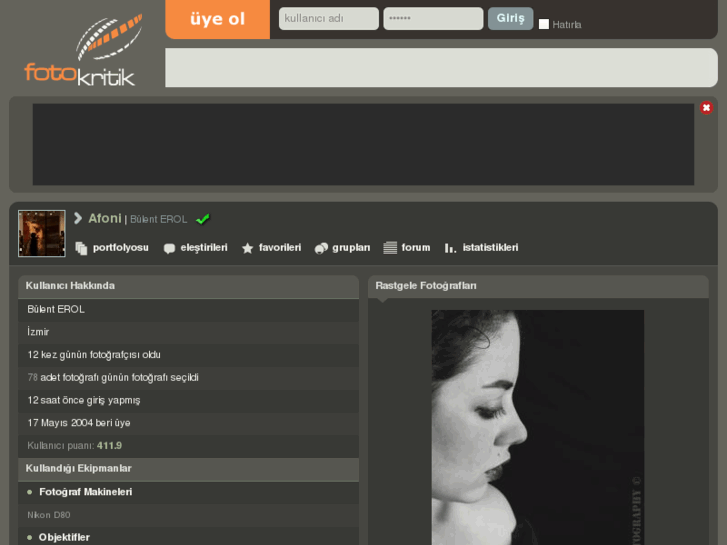727x545 pixels.
Task: Close the banner with red X icon
Action: tap(706, 108)
